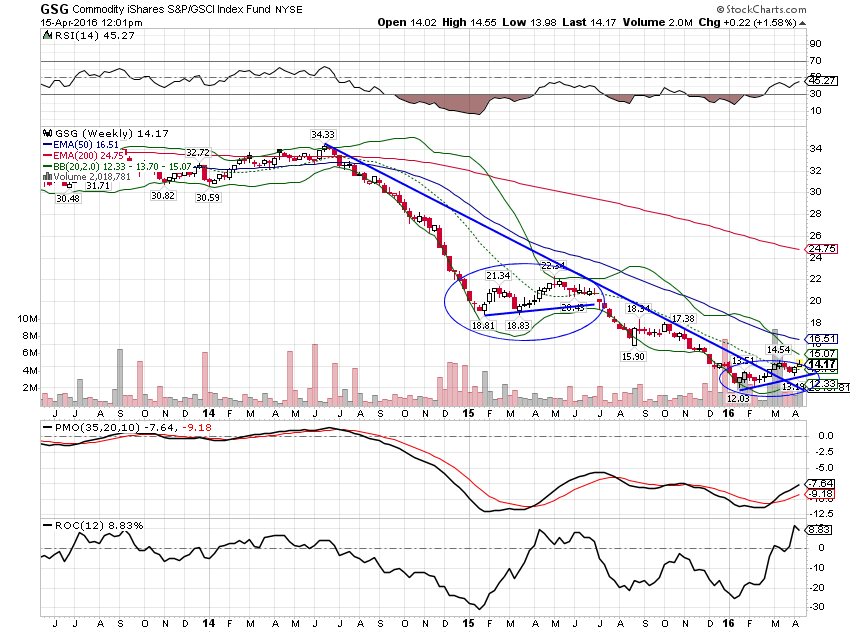Click the 24.75 red axis value tag
This screenshot has height=633, width=850.
tap(822, 249)
